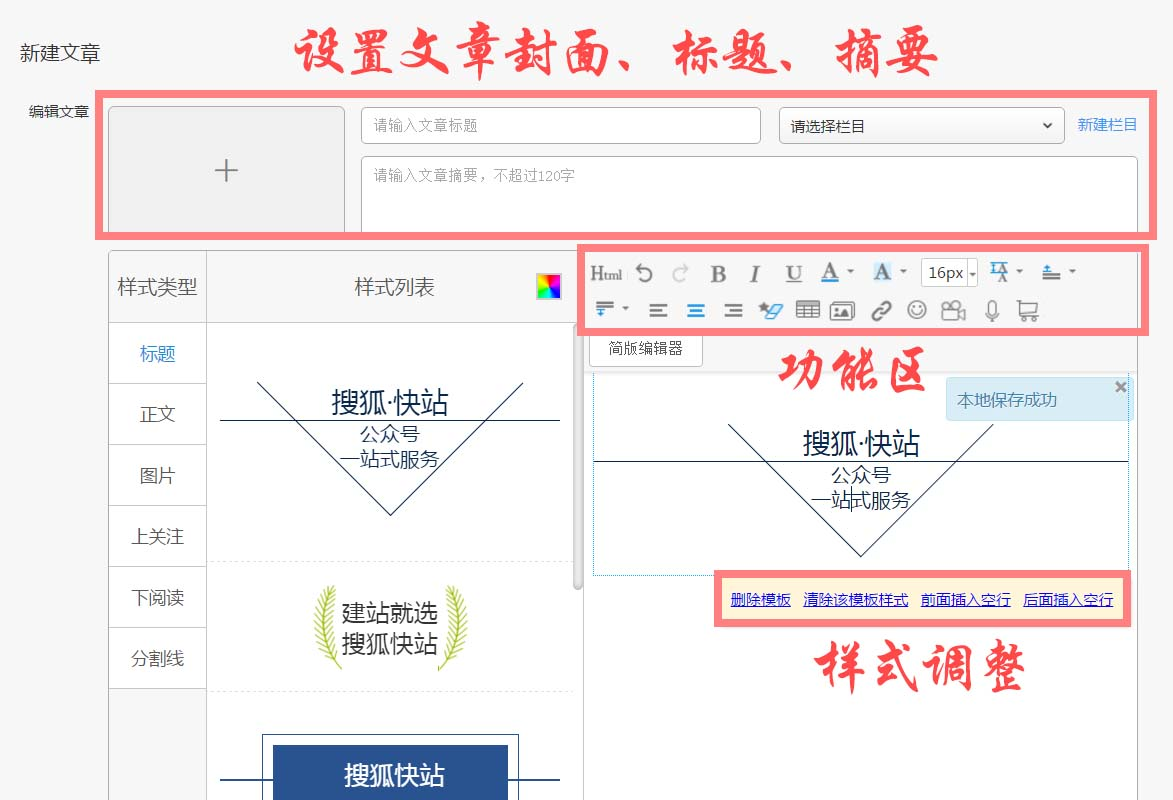The height and width of the screenshot is (800, 1173).
Task: Toggle italic formatting
Action: coord(755,273)
